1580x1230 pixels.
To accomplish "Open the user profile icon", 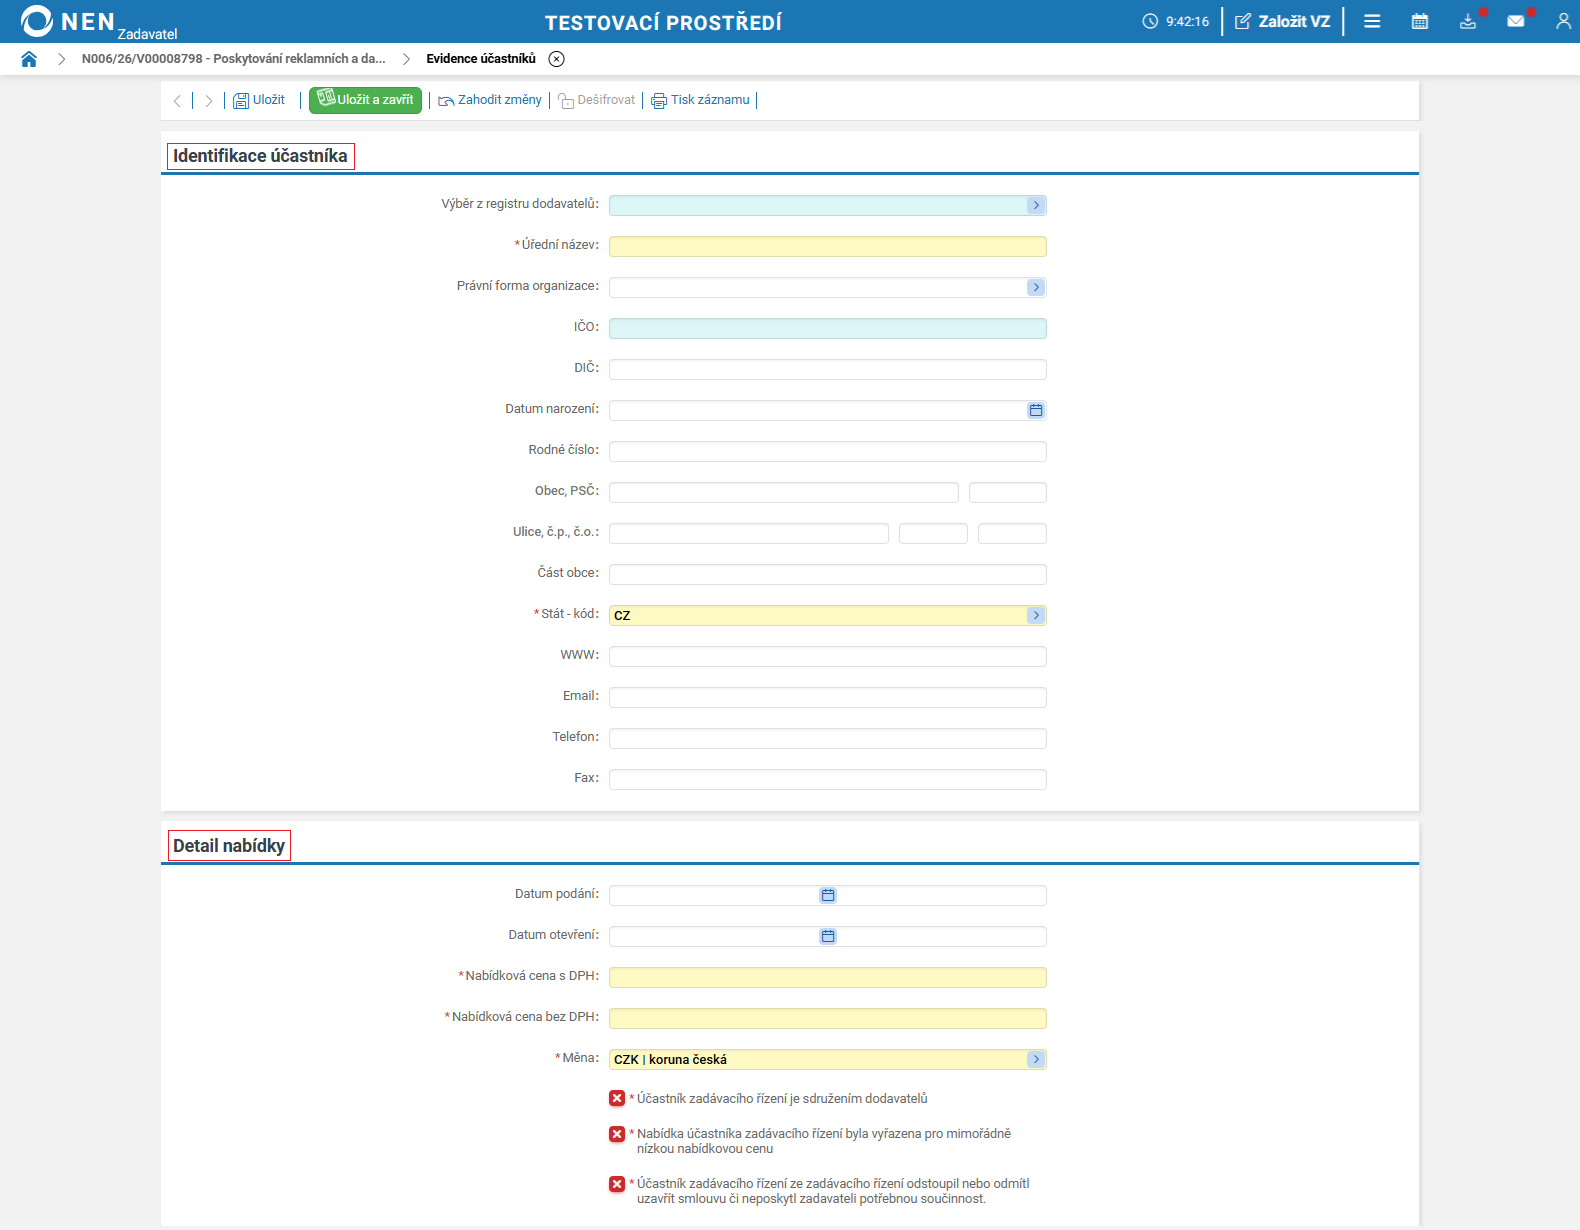I will coord(1563,21).
